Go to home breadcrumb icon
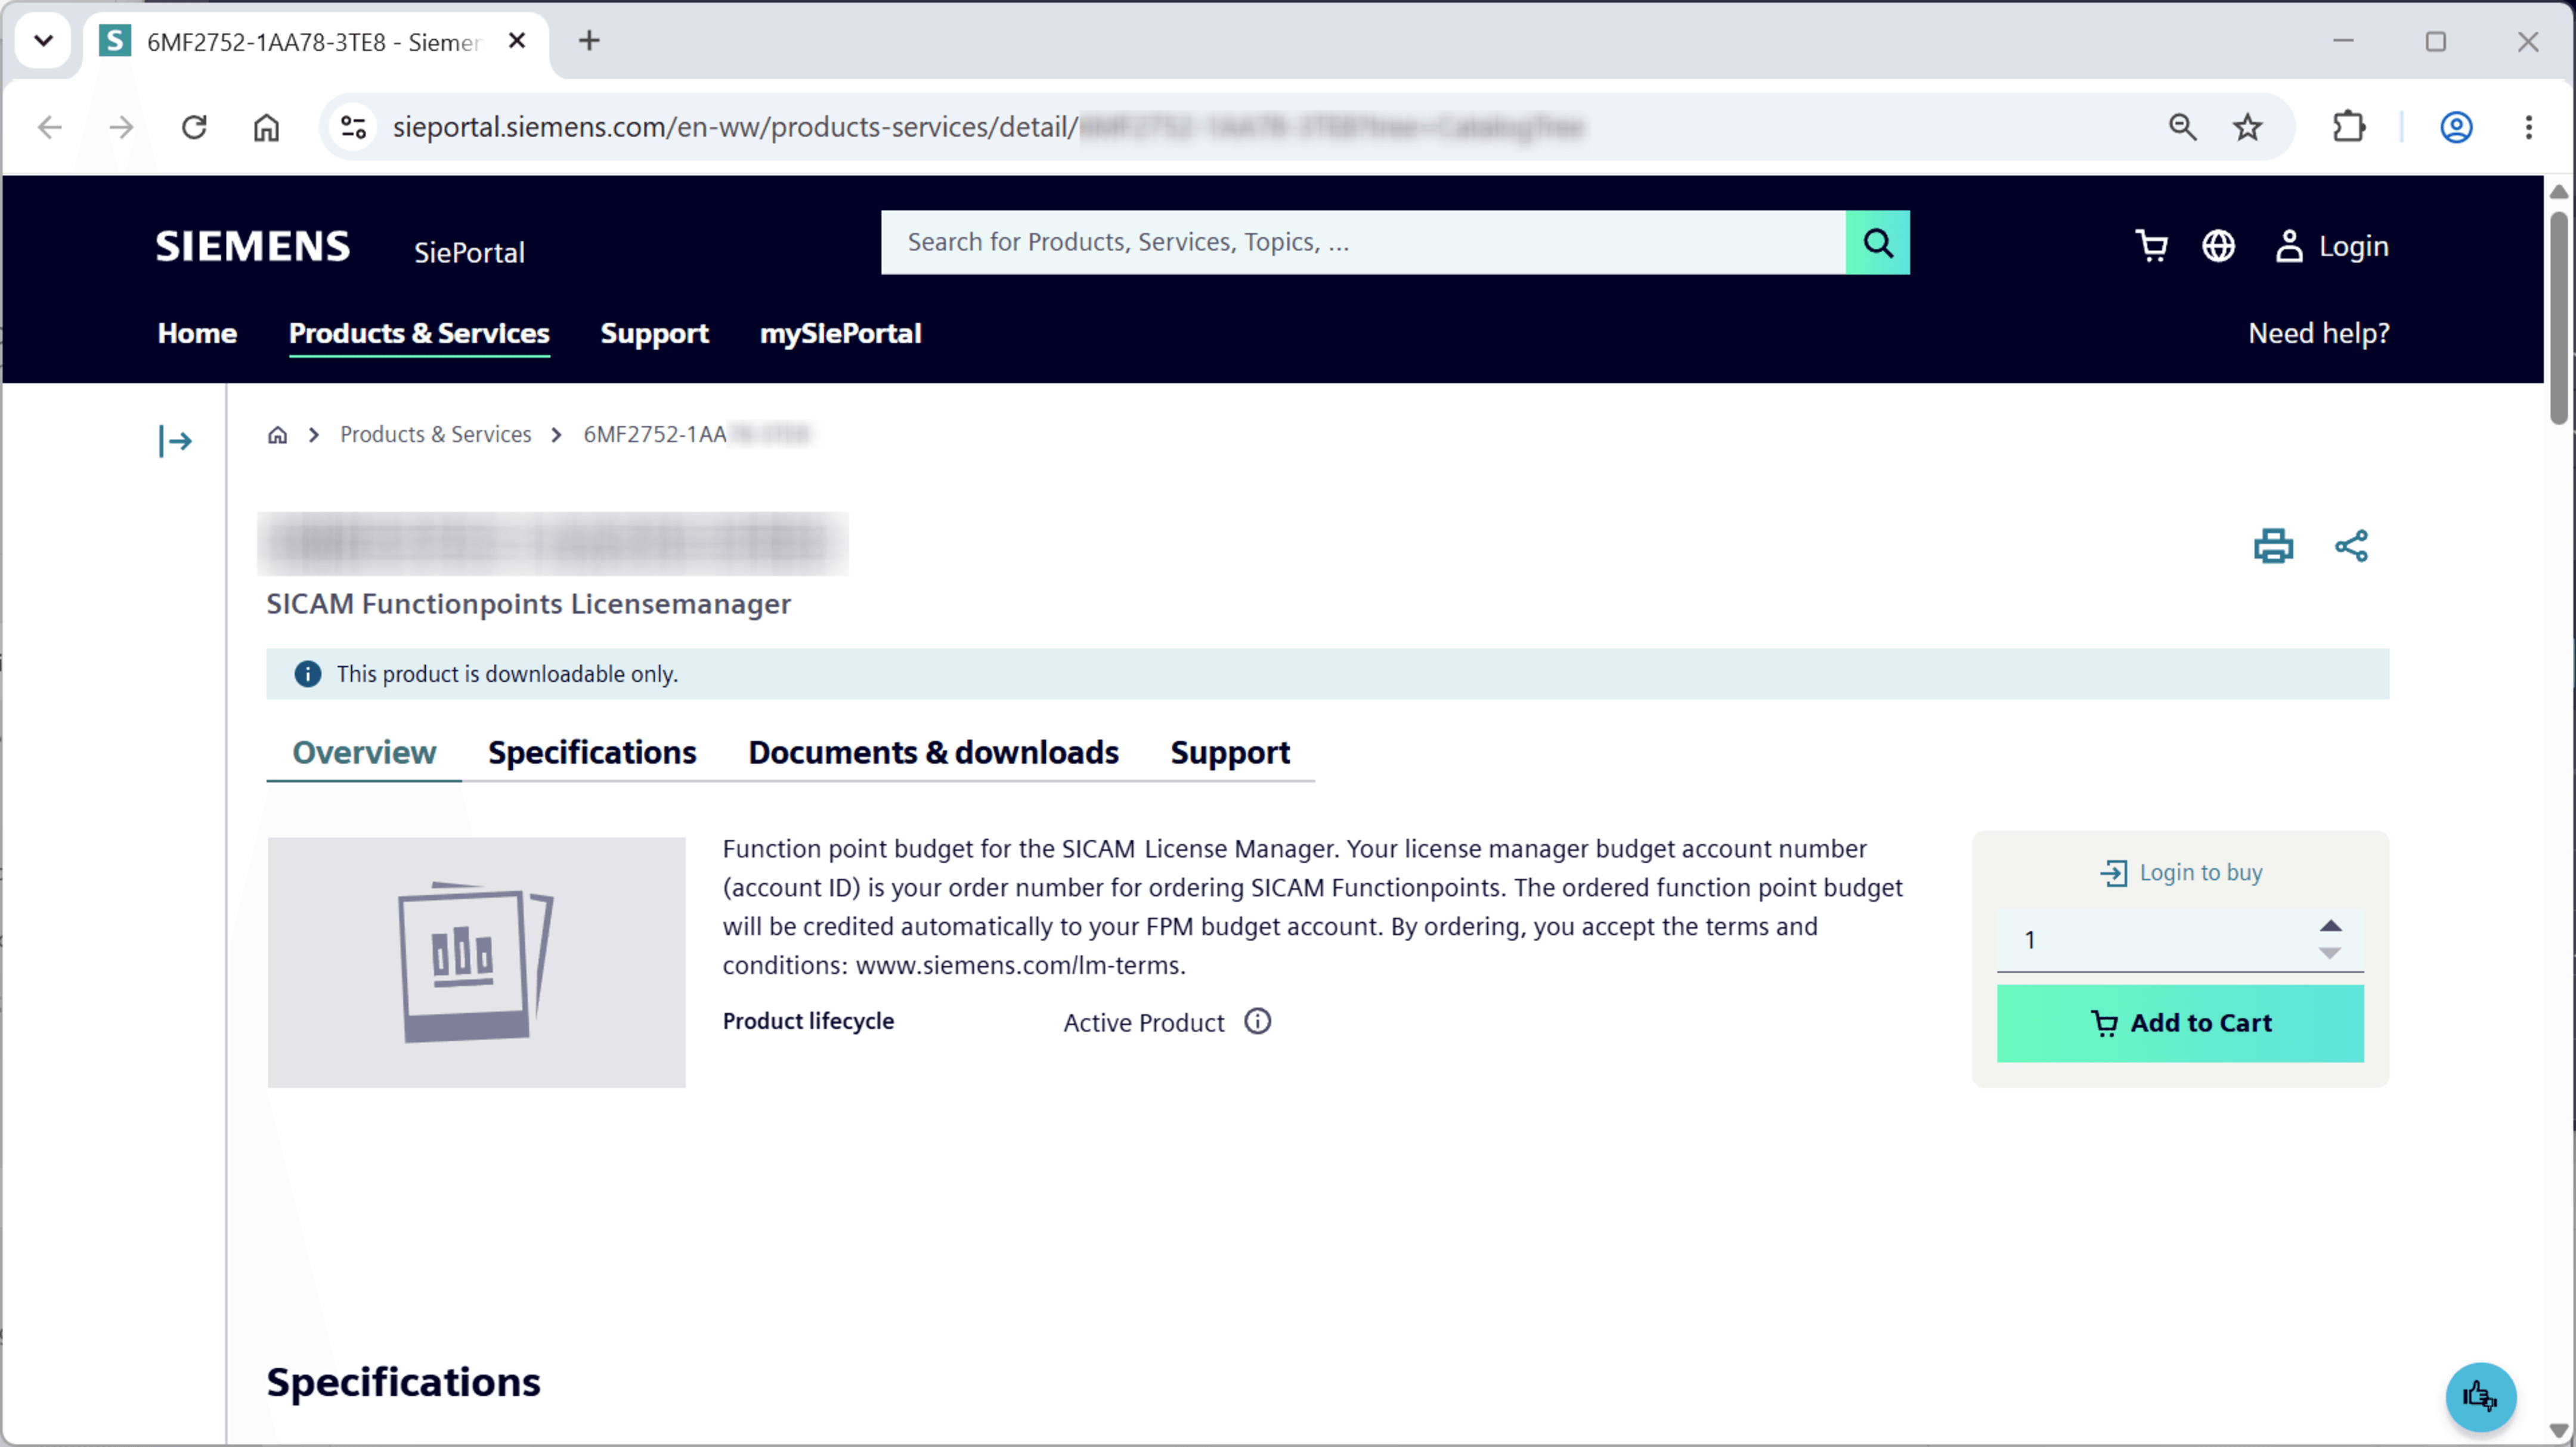 coord(278,435)
